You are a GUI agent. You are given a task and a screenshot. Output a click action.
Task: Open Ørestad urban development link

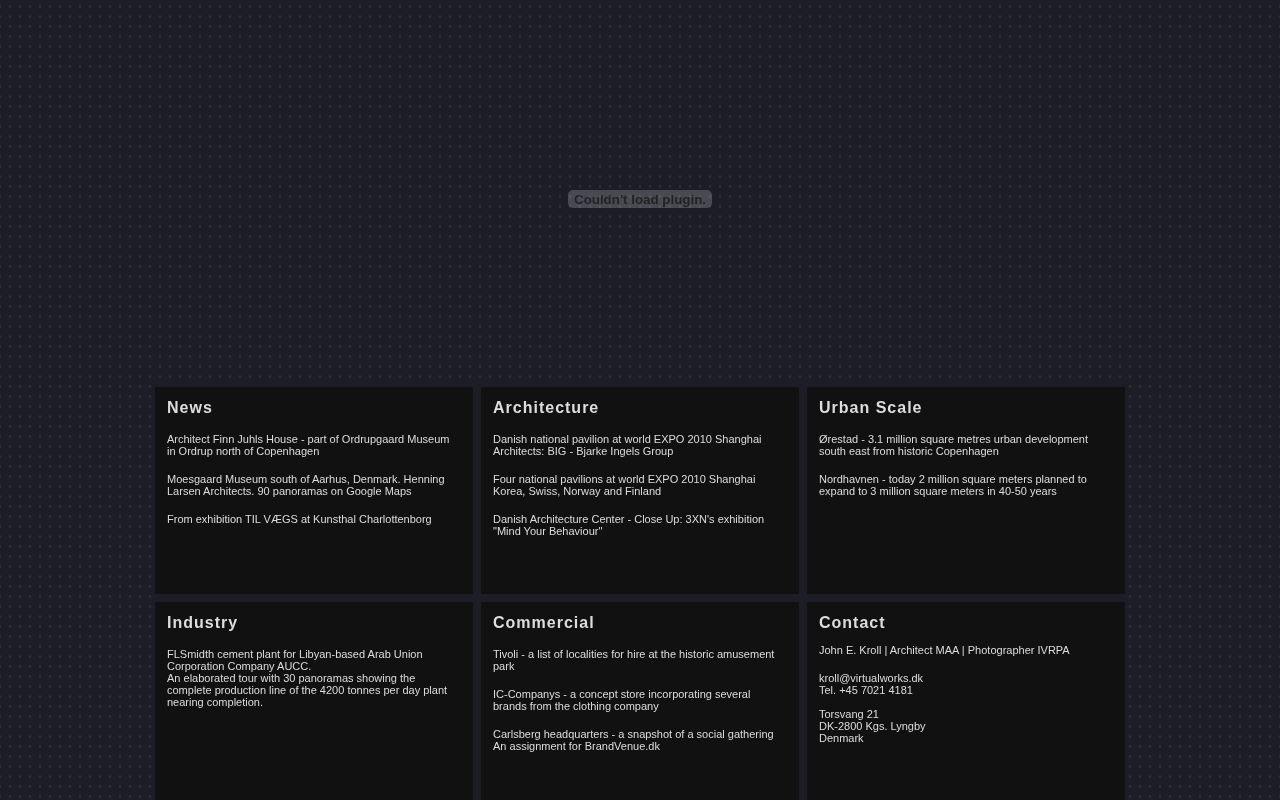click(953, 445)
